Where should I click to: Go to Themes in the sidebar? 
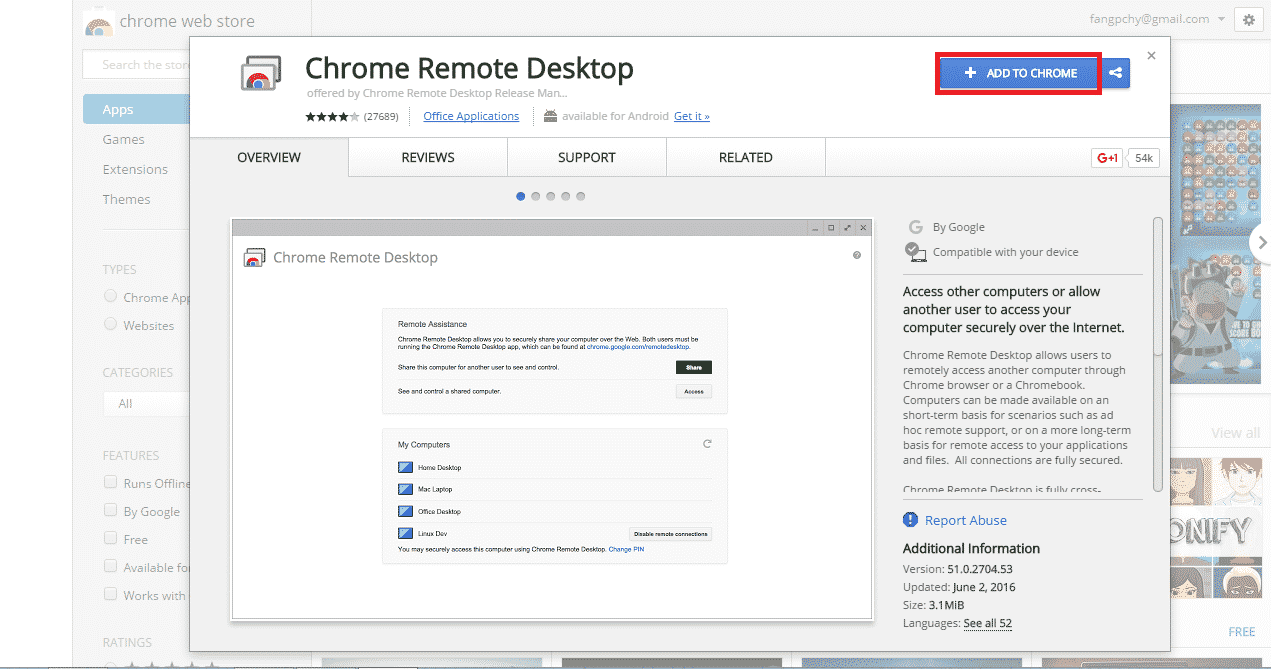[x=127, y=200]
